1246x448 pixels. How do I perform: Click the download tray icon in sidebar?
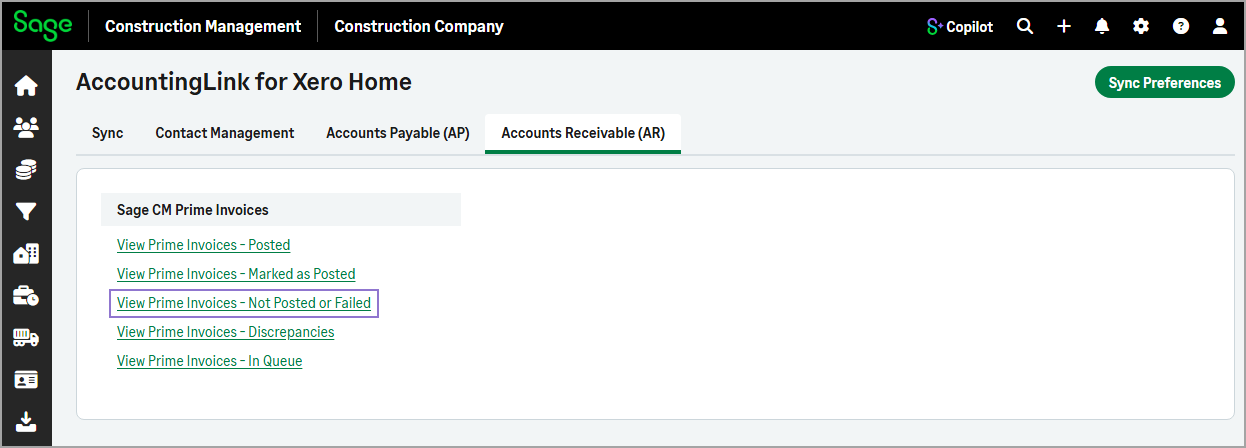point(26,422)
